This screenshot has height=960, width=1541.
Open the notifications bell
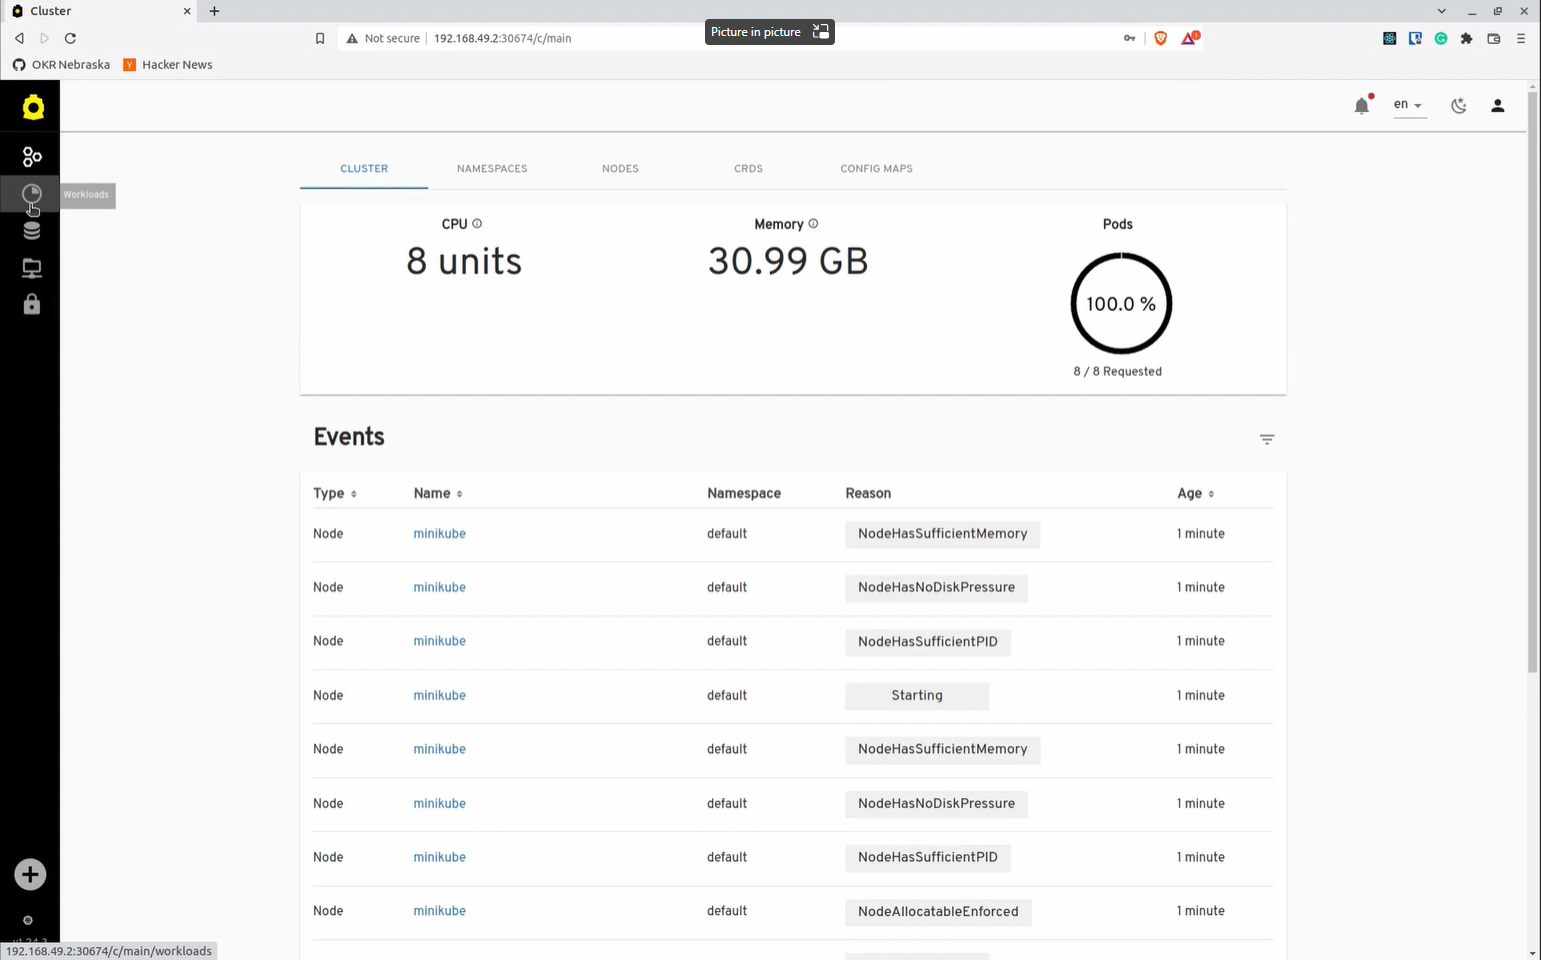click(1361, 104)
